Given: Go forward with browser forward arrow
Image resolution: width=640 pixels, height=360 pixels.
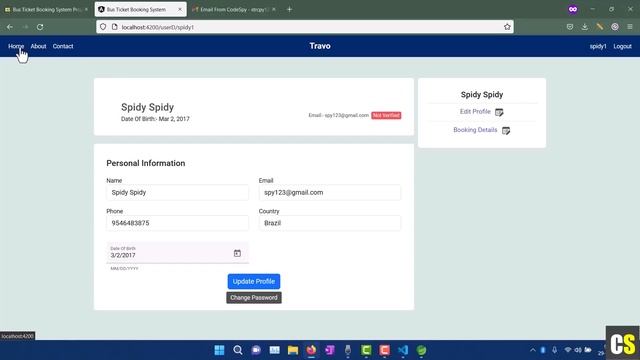Looking at the screenshot, I should (x=25, y=27).
